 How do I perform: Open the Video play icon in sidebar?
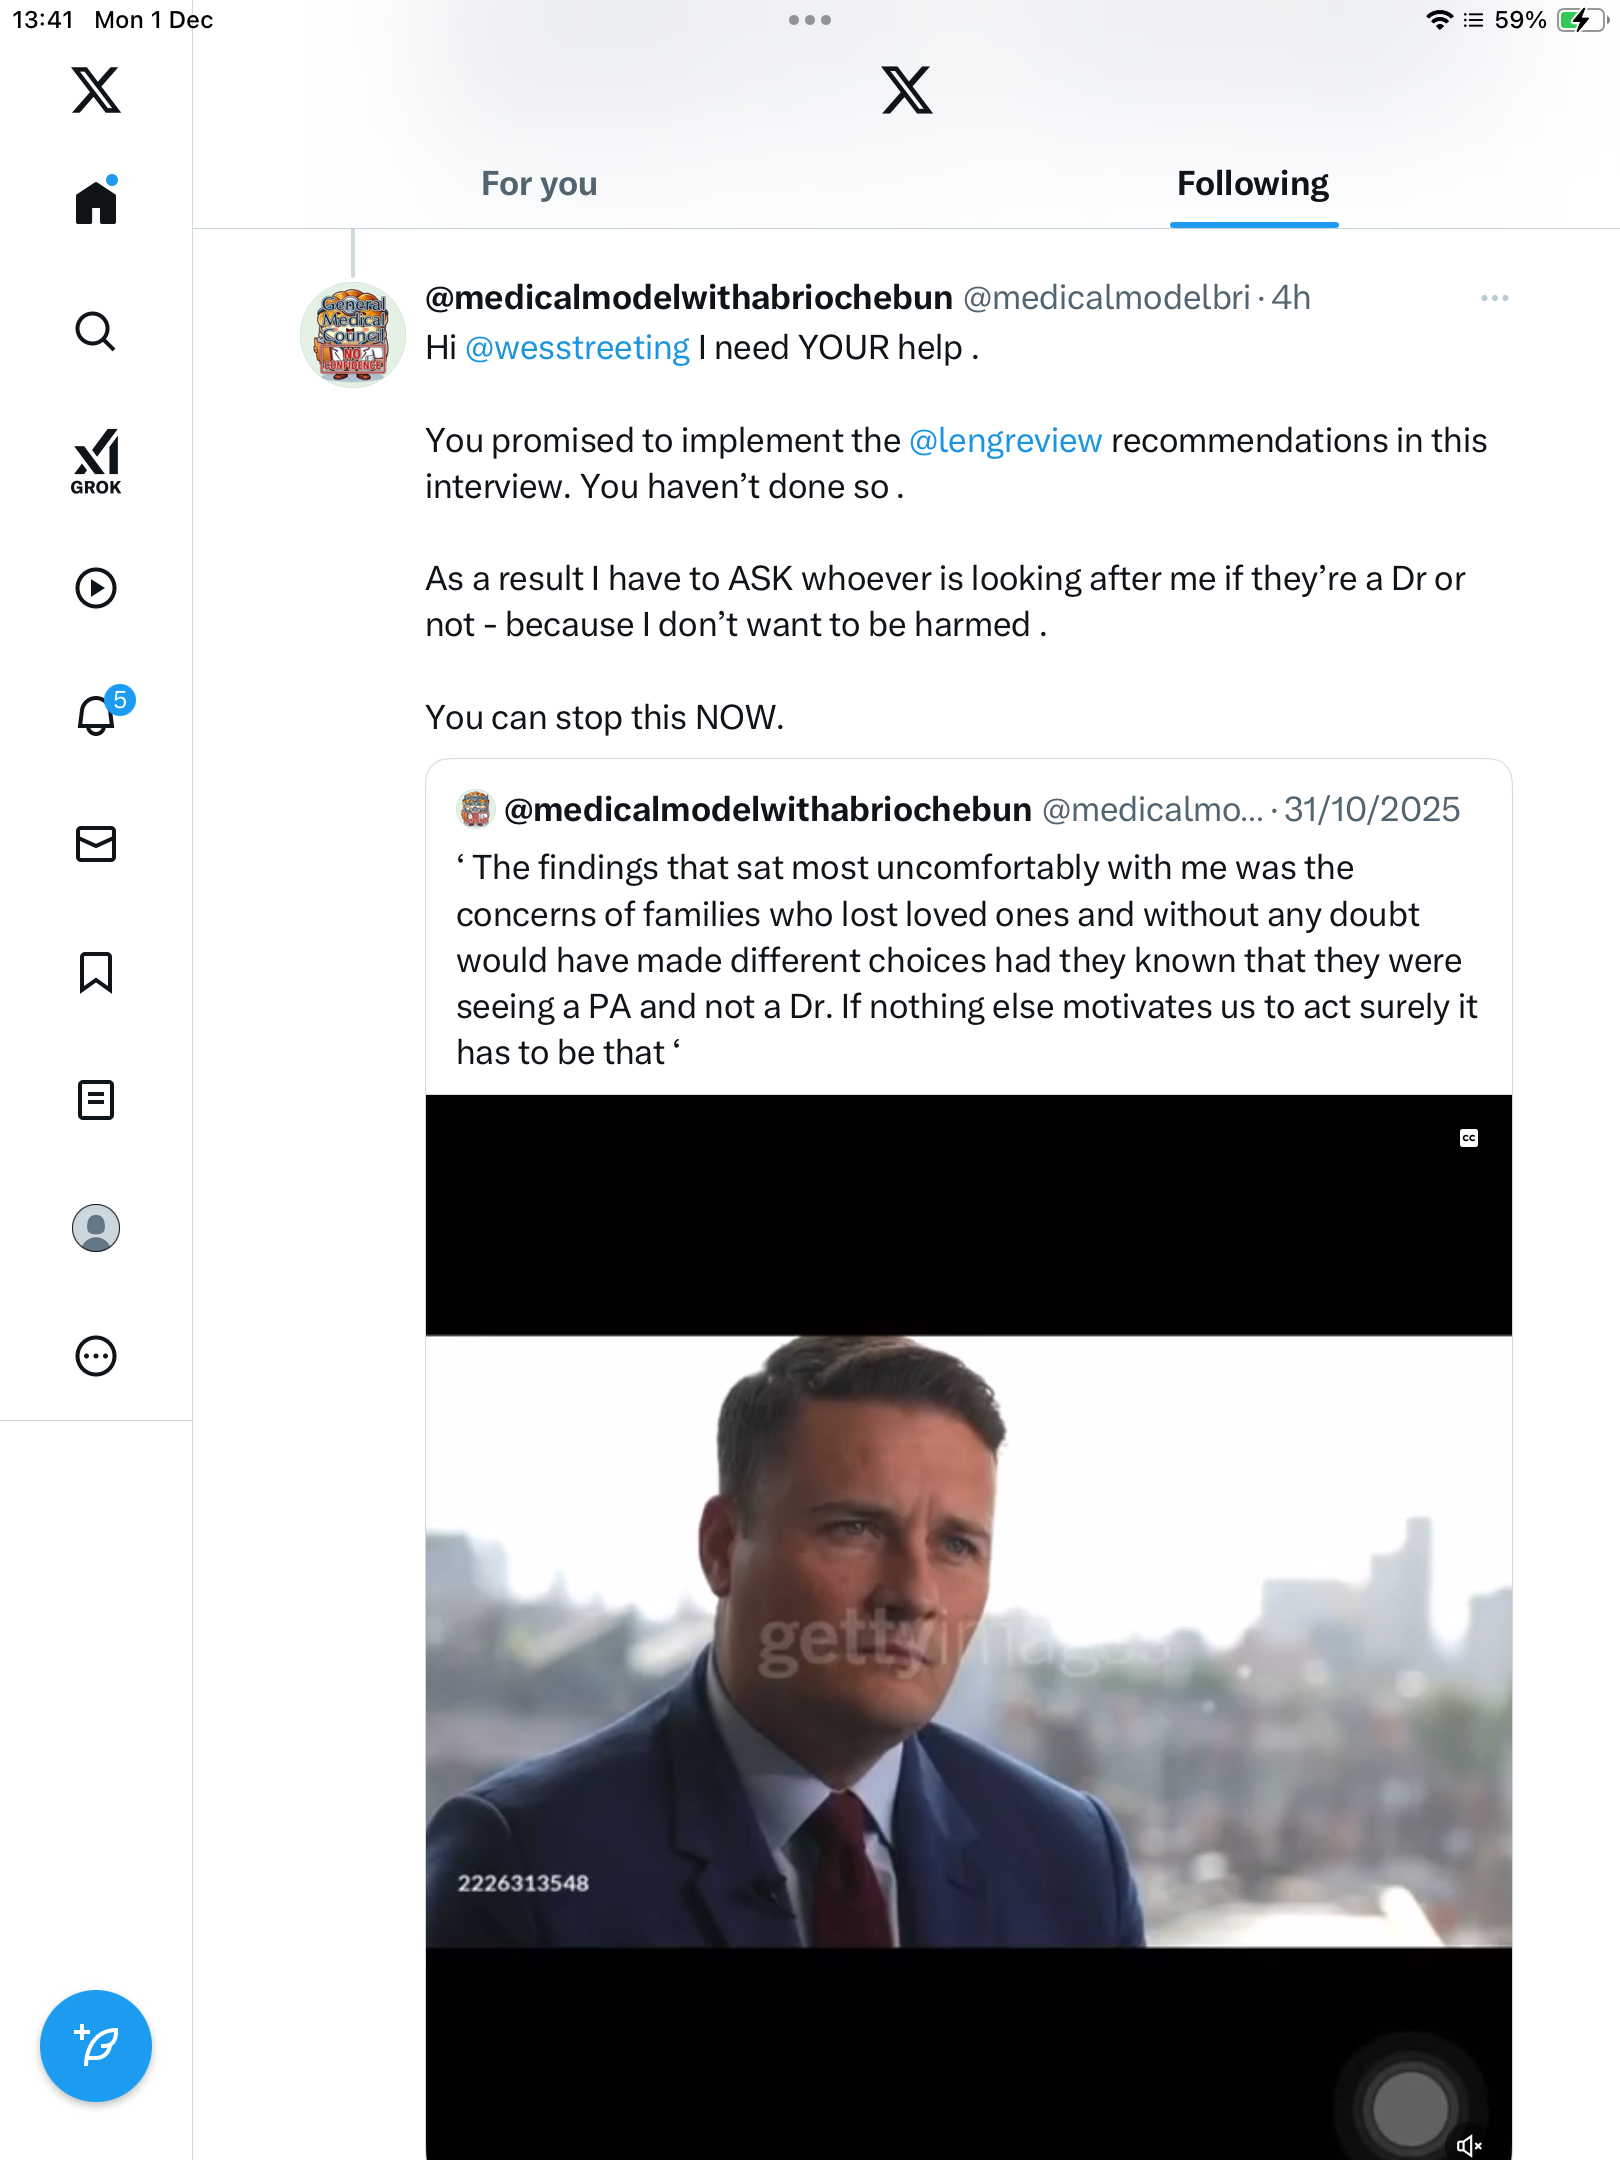[96, 588]
